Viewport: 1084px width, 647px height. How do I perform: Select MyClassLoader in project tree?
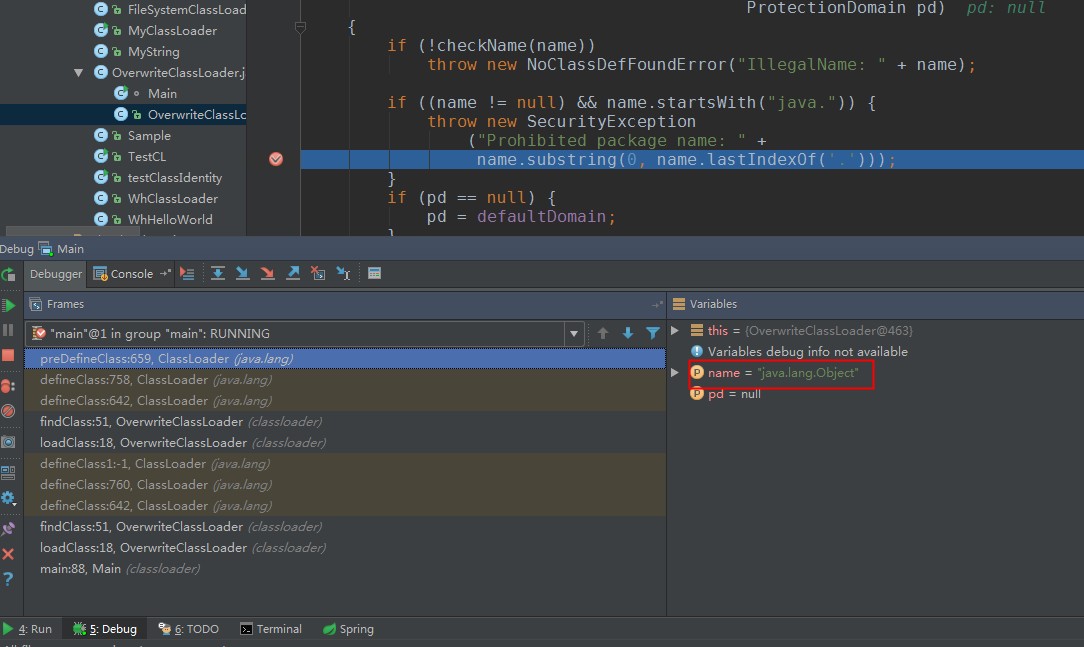(x=172, y=30)
